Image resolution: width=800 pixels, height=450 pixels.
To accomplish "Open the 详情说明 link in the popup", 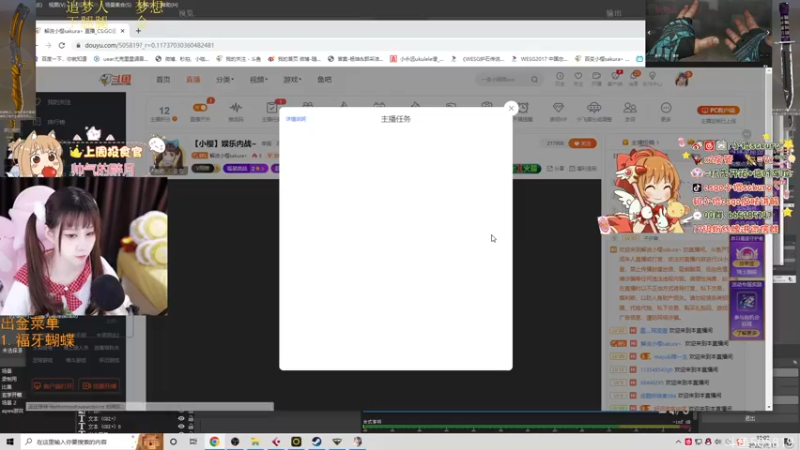I will (296, 119).
